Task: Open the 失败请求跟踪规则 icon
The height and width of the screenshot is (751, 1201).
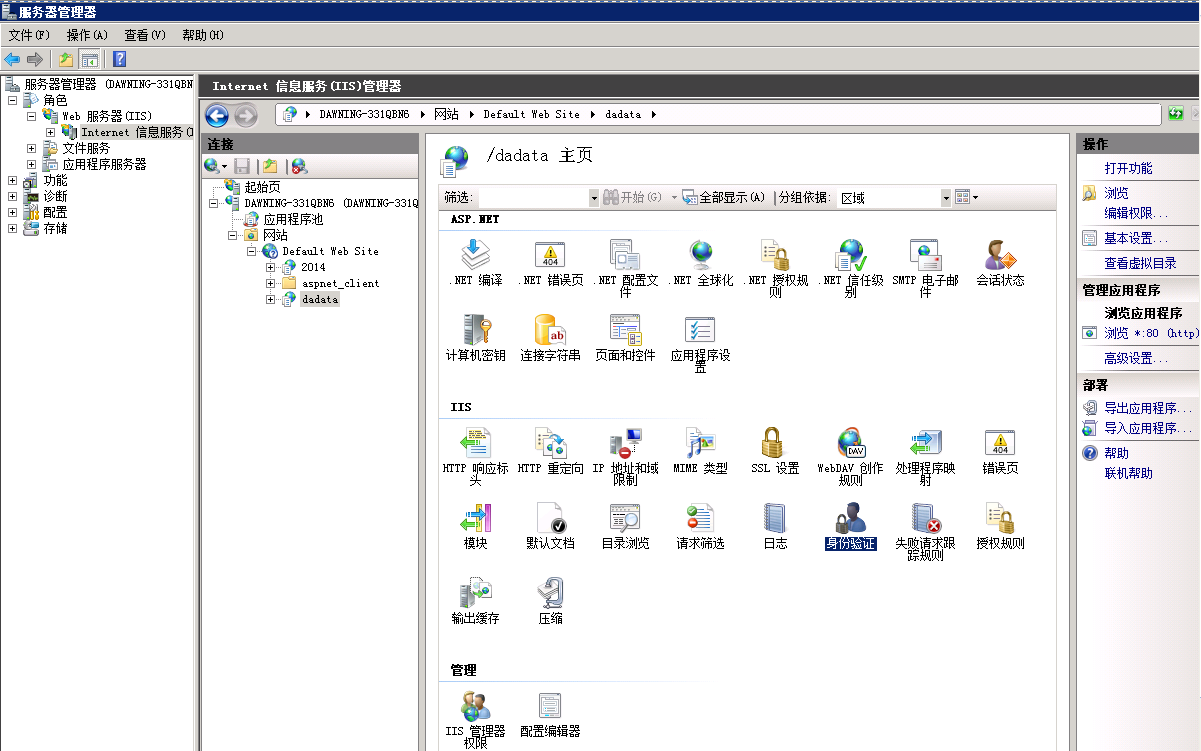Action: tap(925, 531)
